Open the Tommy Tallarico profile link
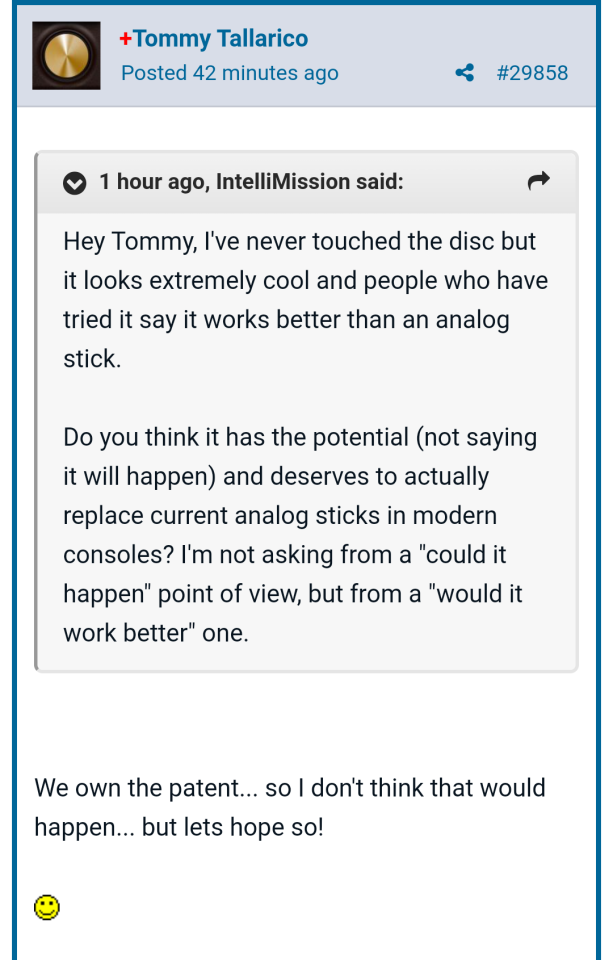 tap(220, 39)
